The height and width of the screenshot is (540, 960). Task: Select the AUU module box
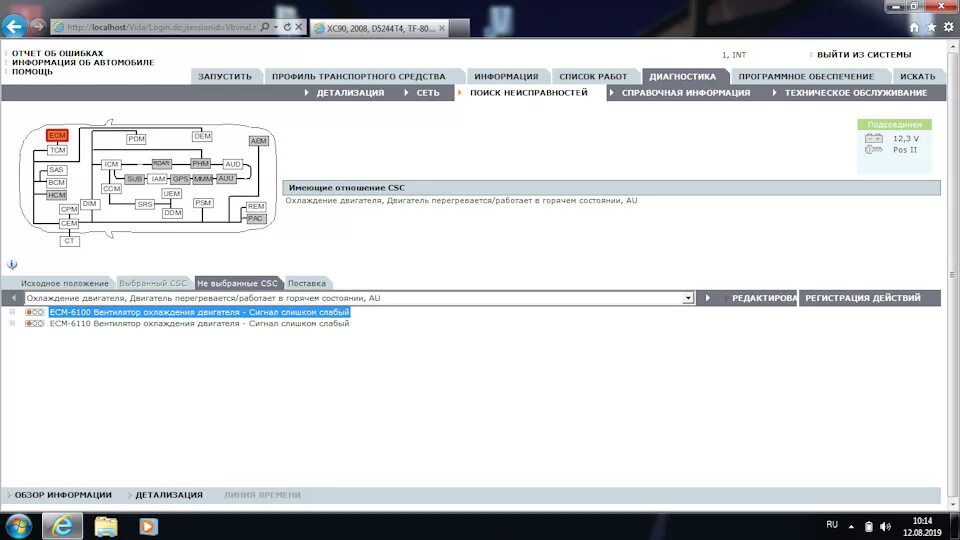pos(226,179)
